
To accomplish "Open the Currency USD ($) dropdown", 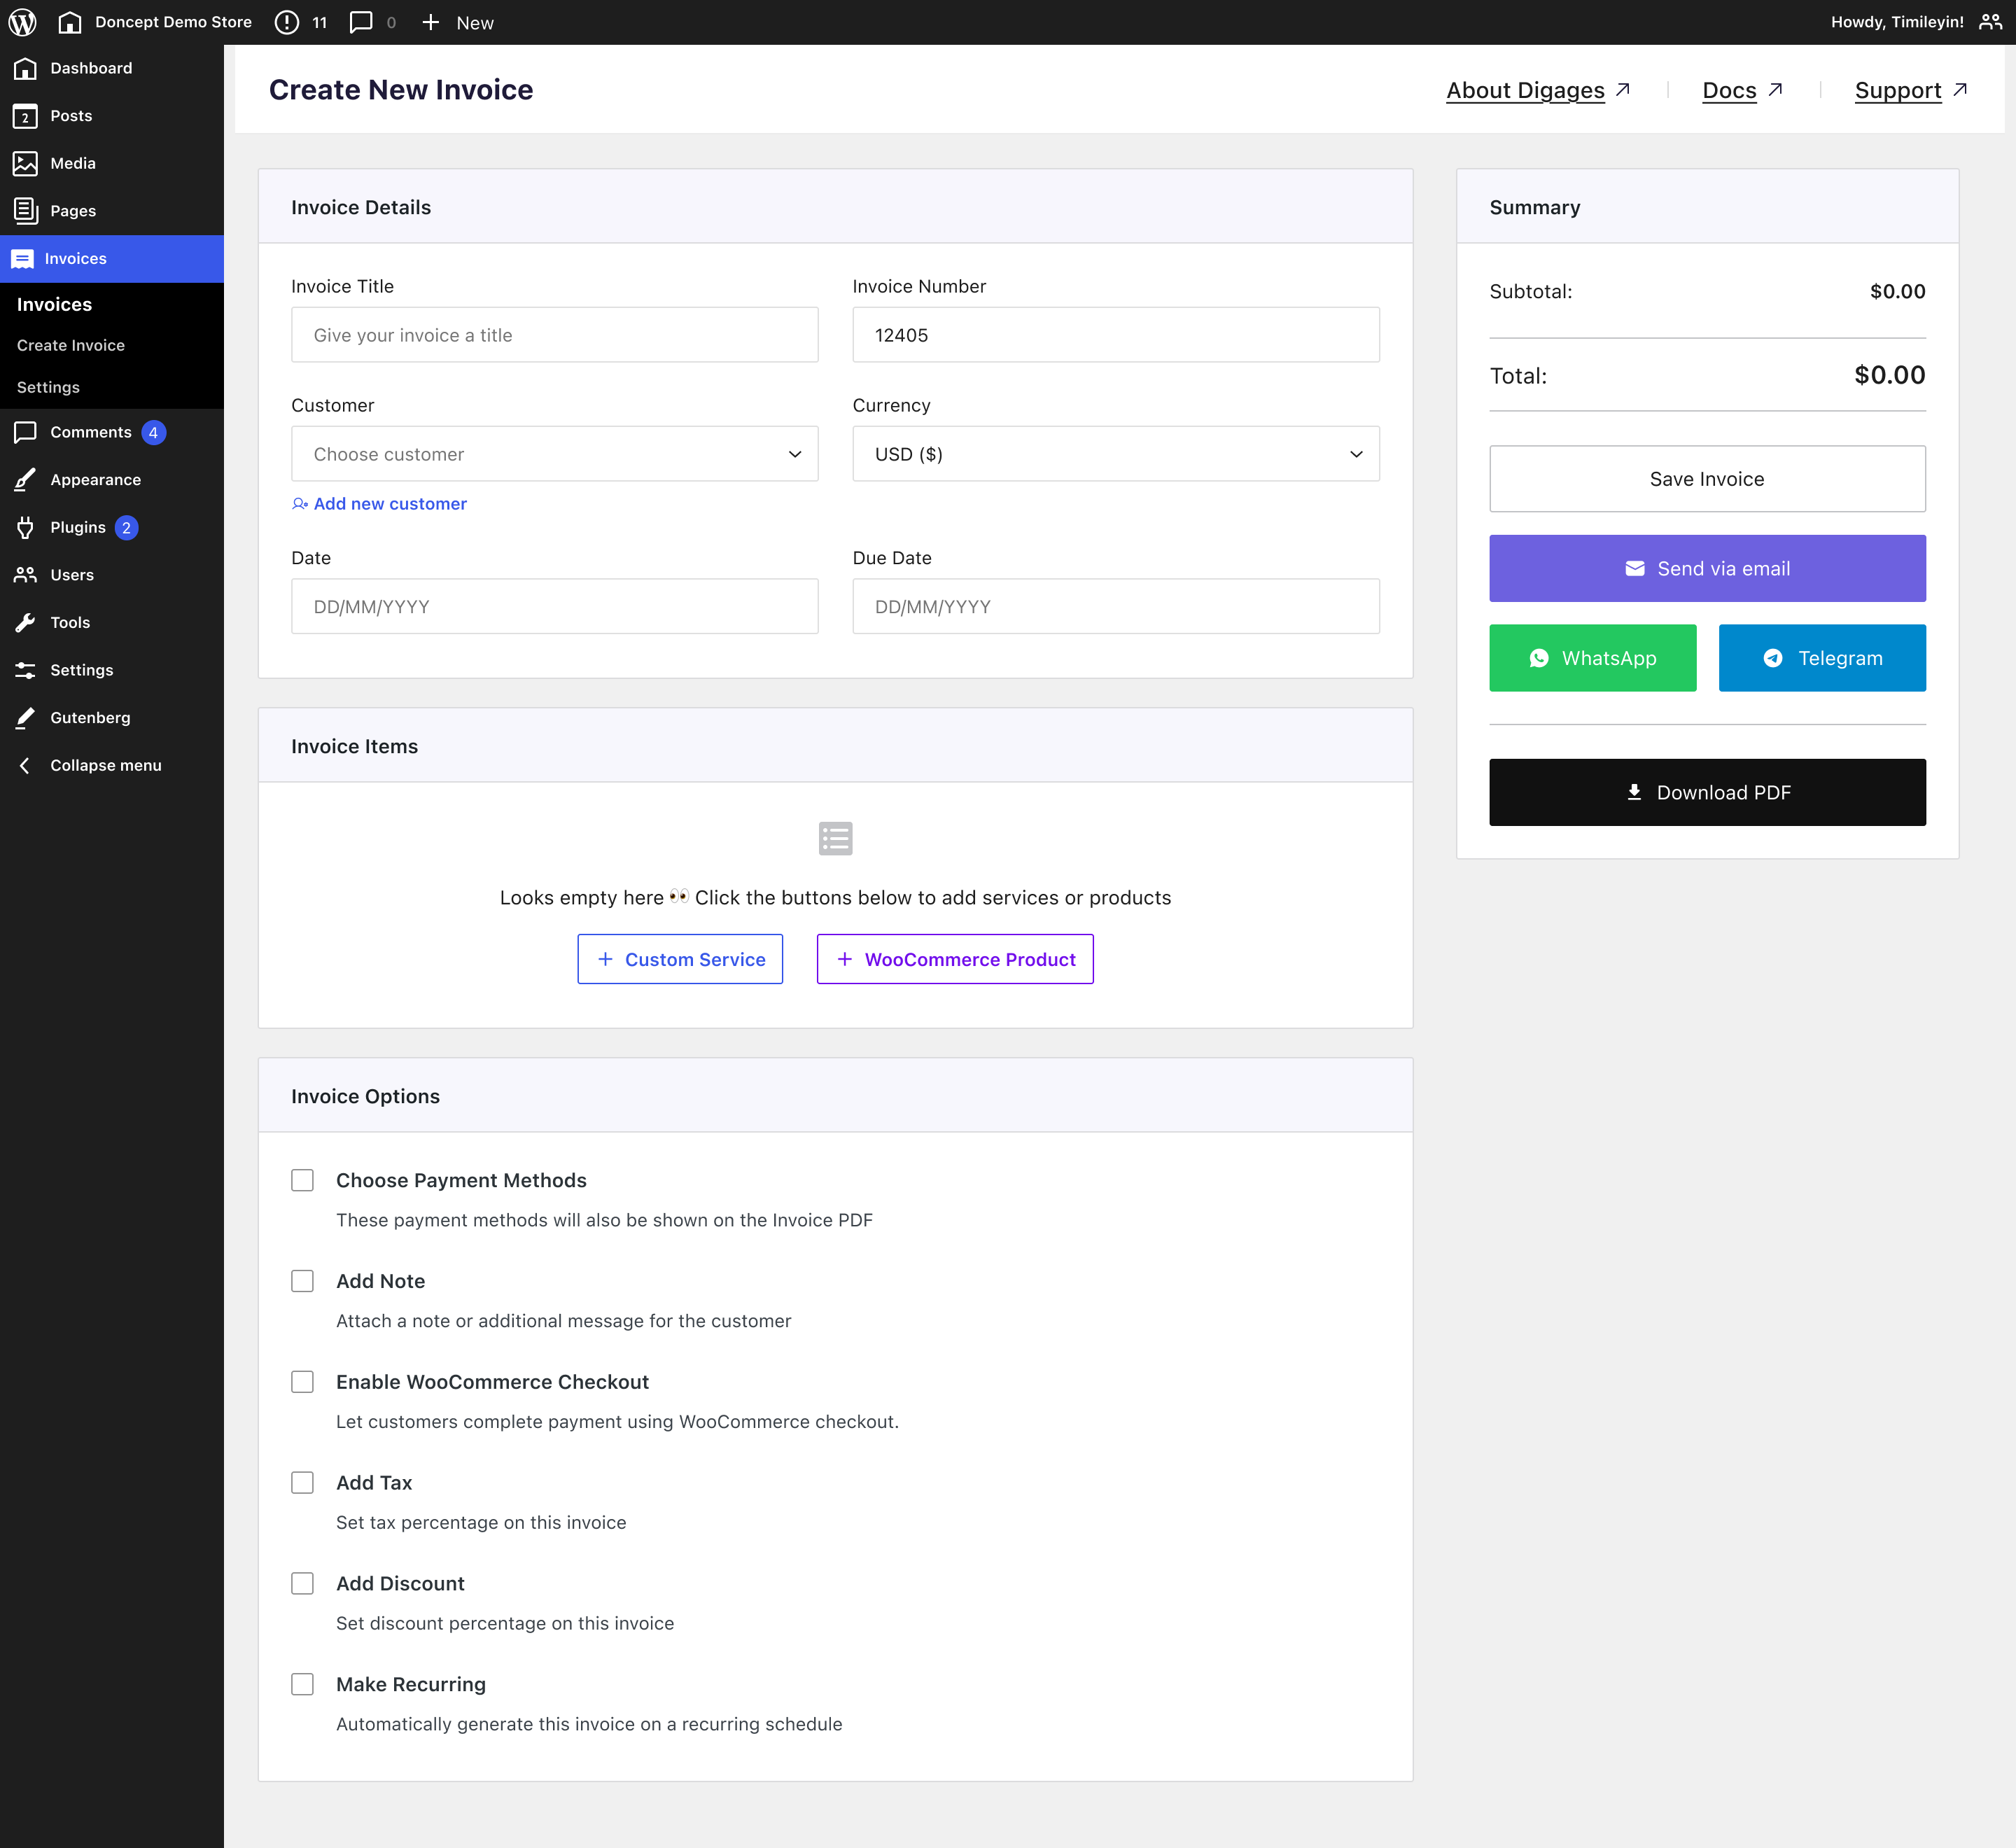I will coord(1116,454).
